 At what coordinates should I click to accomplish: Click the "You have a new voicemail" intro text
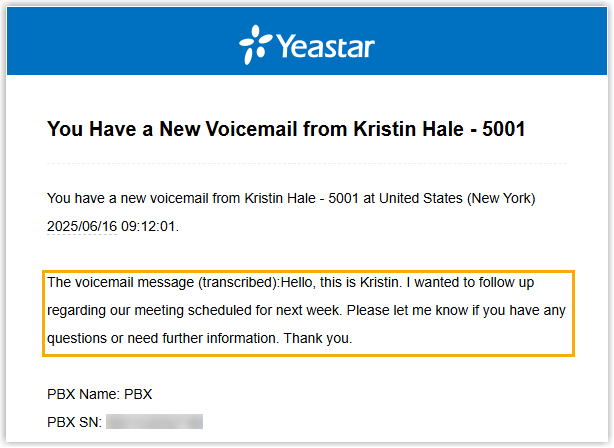pos(122,198)
